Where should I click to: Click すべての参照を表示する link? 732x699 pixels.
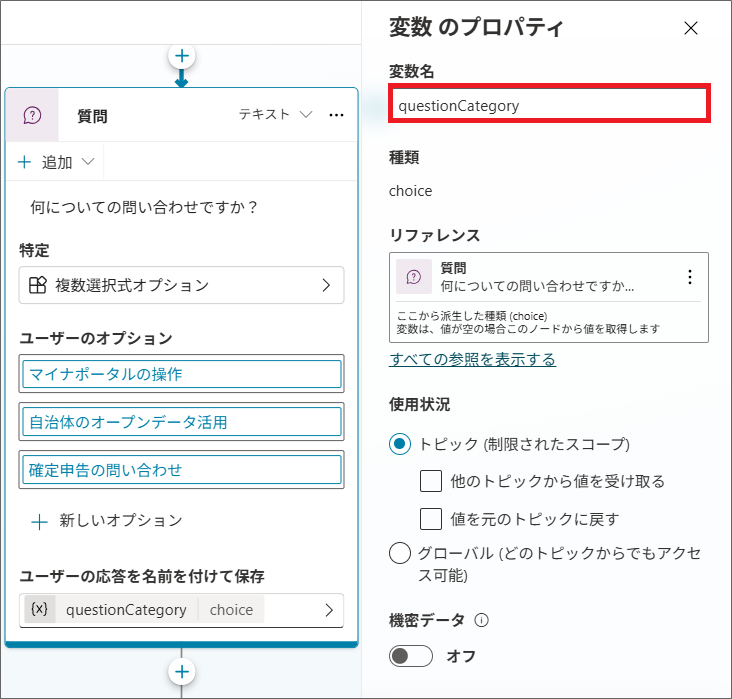click(472, 359)
